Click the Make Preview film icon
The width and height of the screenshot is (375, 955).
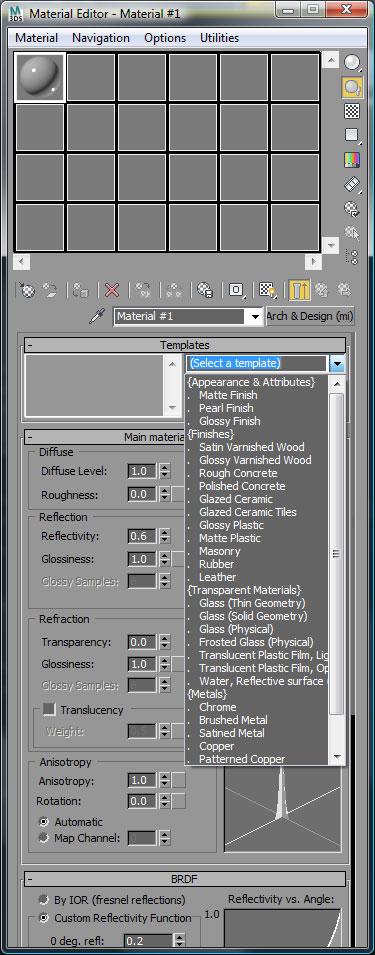pyautogui.click(x=352, y=184)
